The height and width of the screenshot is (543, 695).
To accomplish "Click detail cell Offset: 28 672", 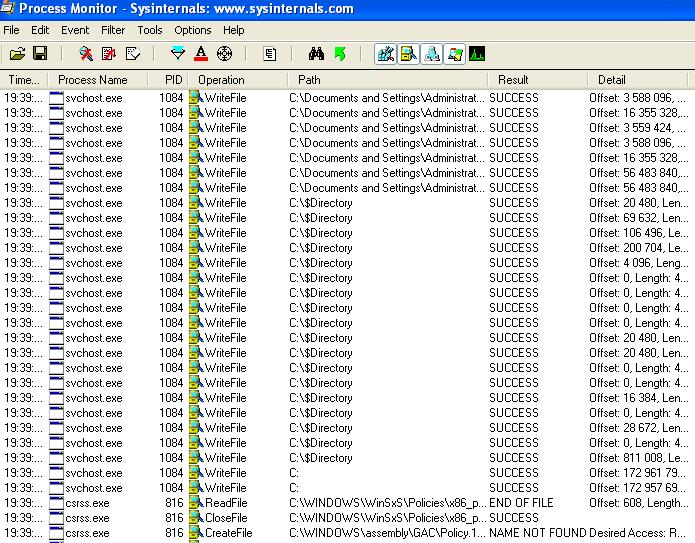I will [638, 428].
